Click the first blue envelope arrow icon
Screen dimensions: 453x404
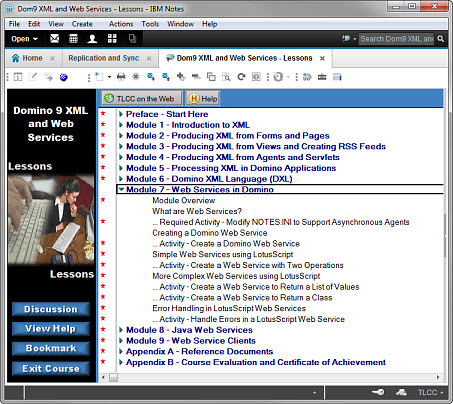tap(151, 77)
